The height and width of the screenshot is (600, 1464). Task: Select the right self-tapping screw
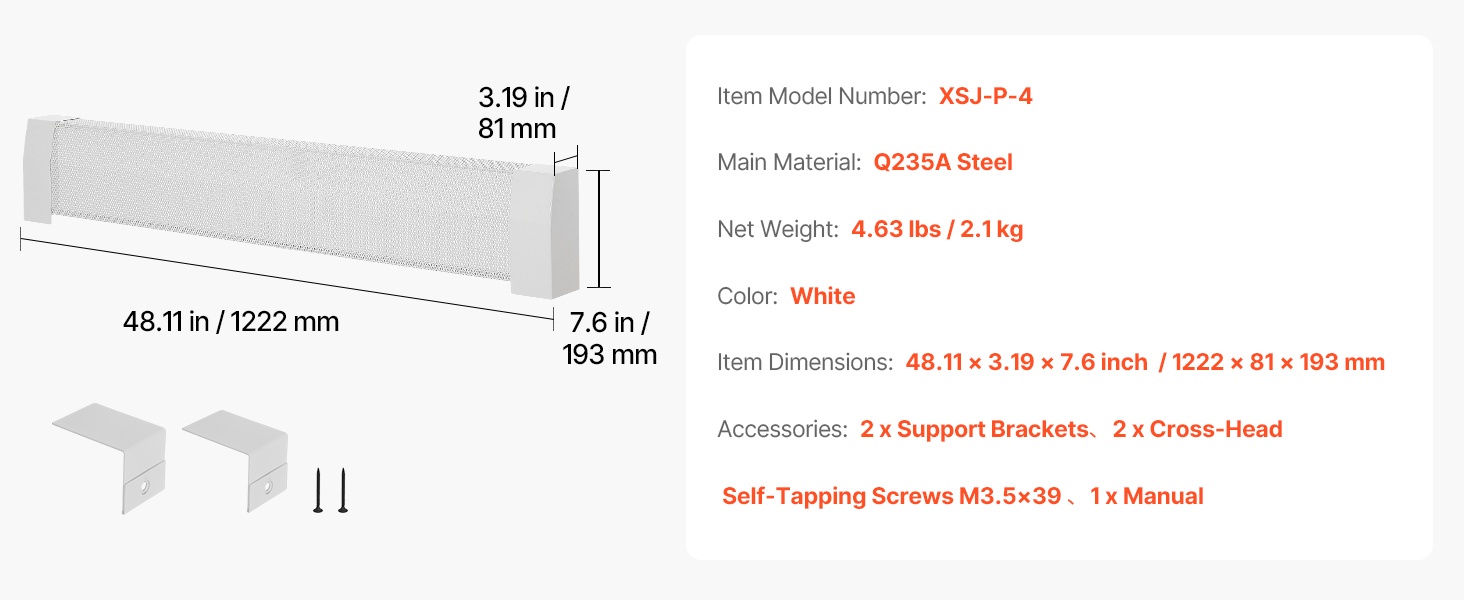coord(342,491)
